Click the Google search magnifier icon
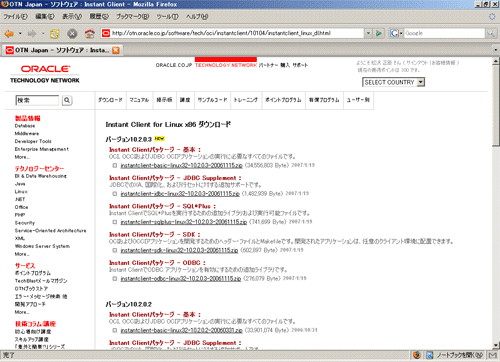This screenshot has width=500, height=362. point(491,33)
